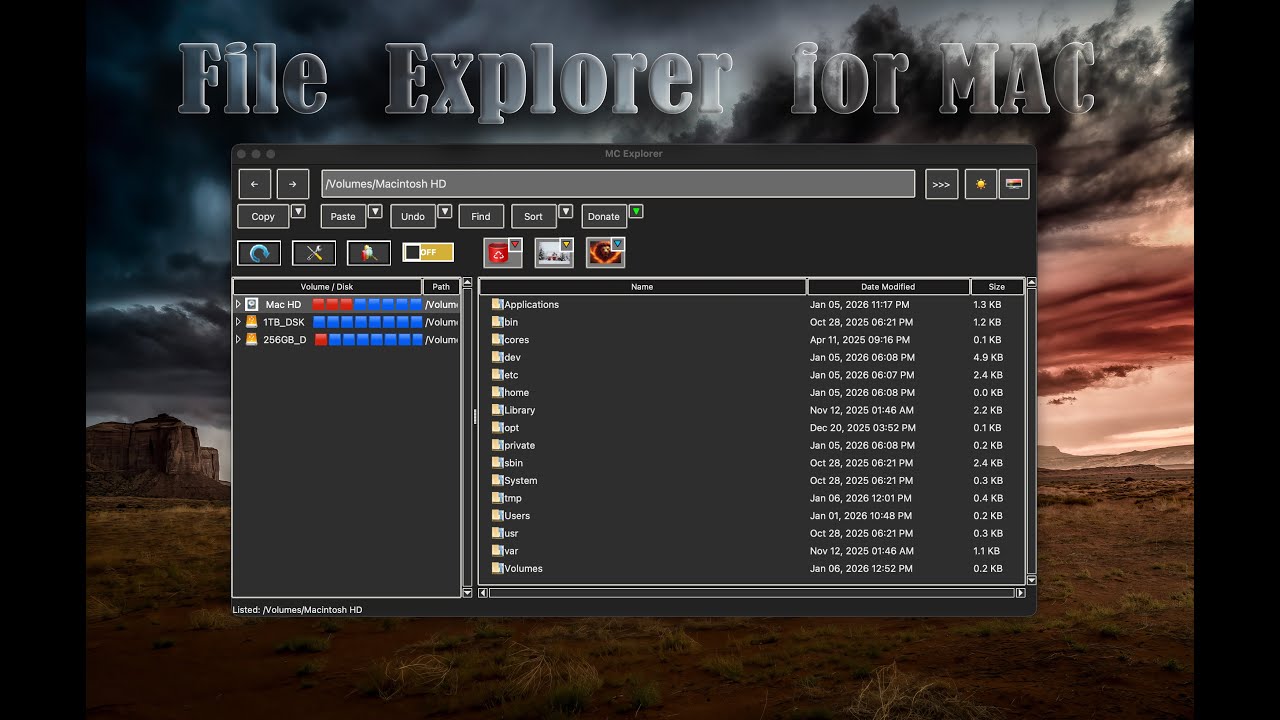Image resolution: width=1280 pixels, height=720 pixels.
Task: Select the Users folder name
Action: click(518, 516)
